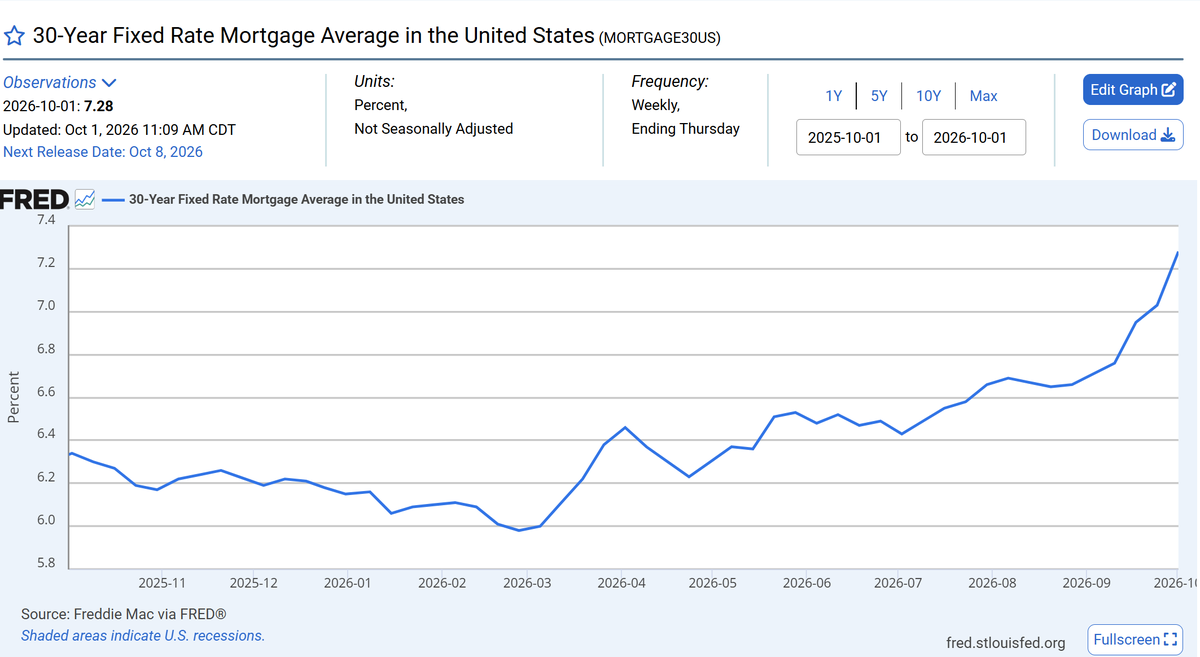Click the series ID MORTGAGE30US
1200x657 pixels.
(x=660, y=38)
